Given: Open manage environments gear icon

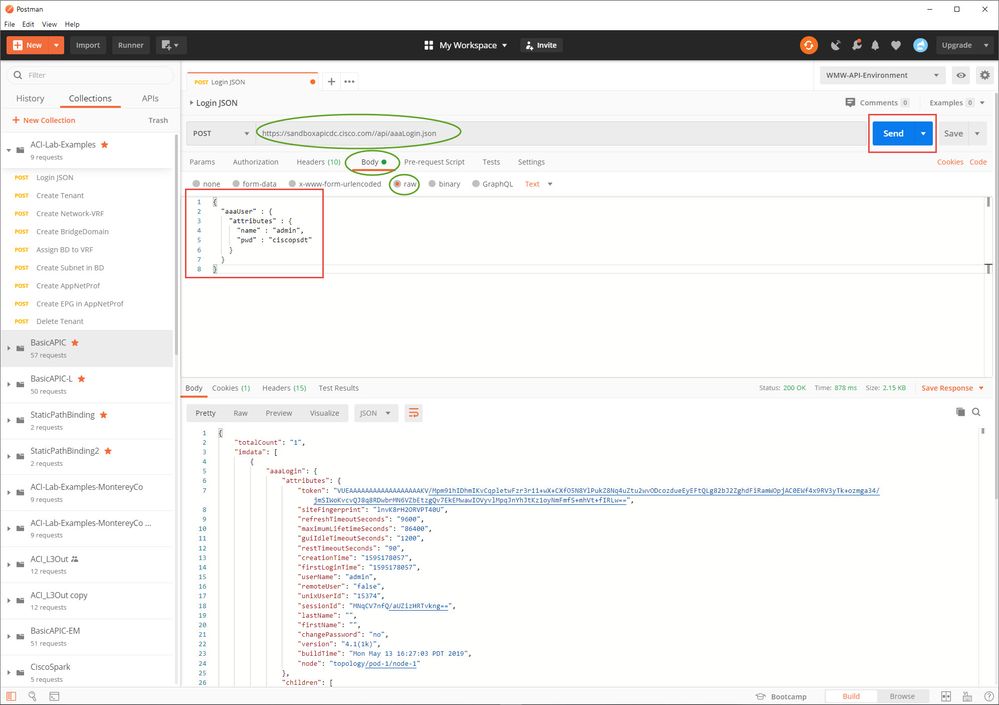Looking at the screenshot, I should [985, 75].
